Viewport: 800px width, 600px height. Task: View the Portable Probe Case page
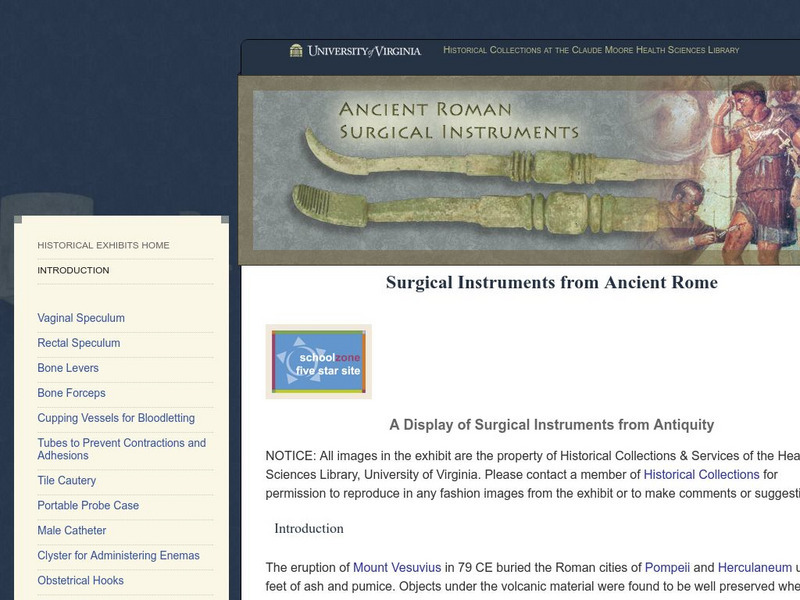pyautogui.click(x=88, y=506)
